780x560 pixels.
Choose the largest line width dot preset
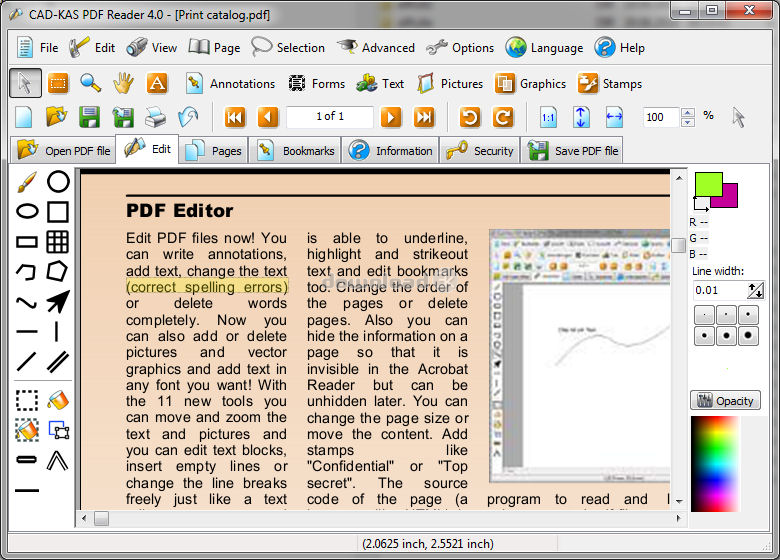tap(748, 336)
